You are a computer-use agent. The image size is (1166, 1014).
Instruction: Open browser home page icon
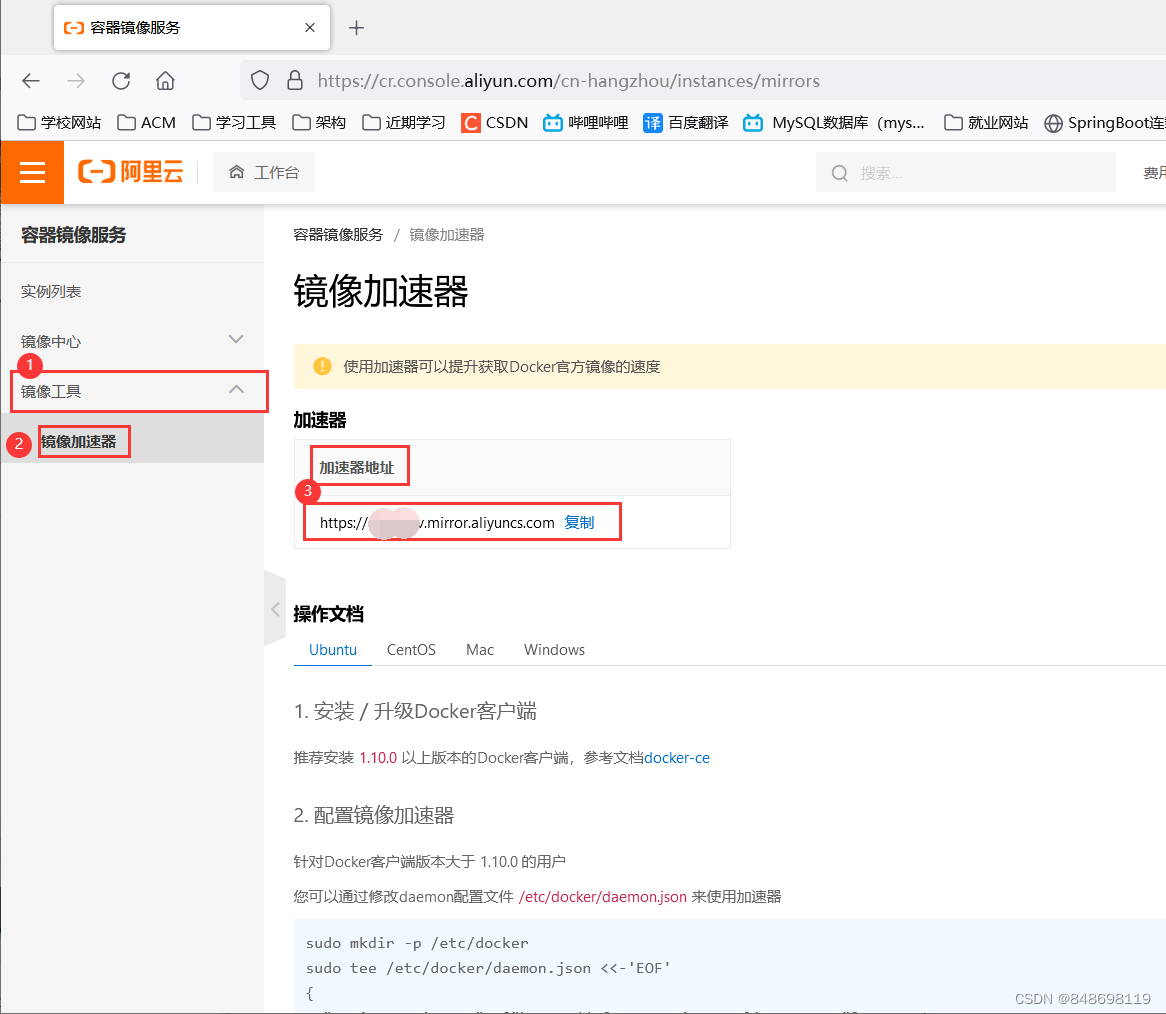(165, 80)
